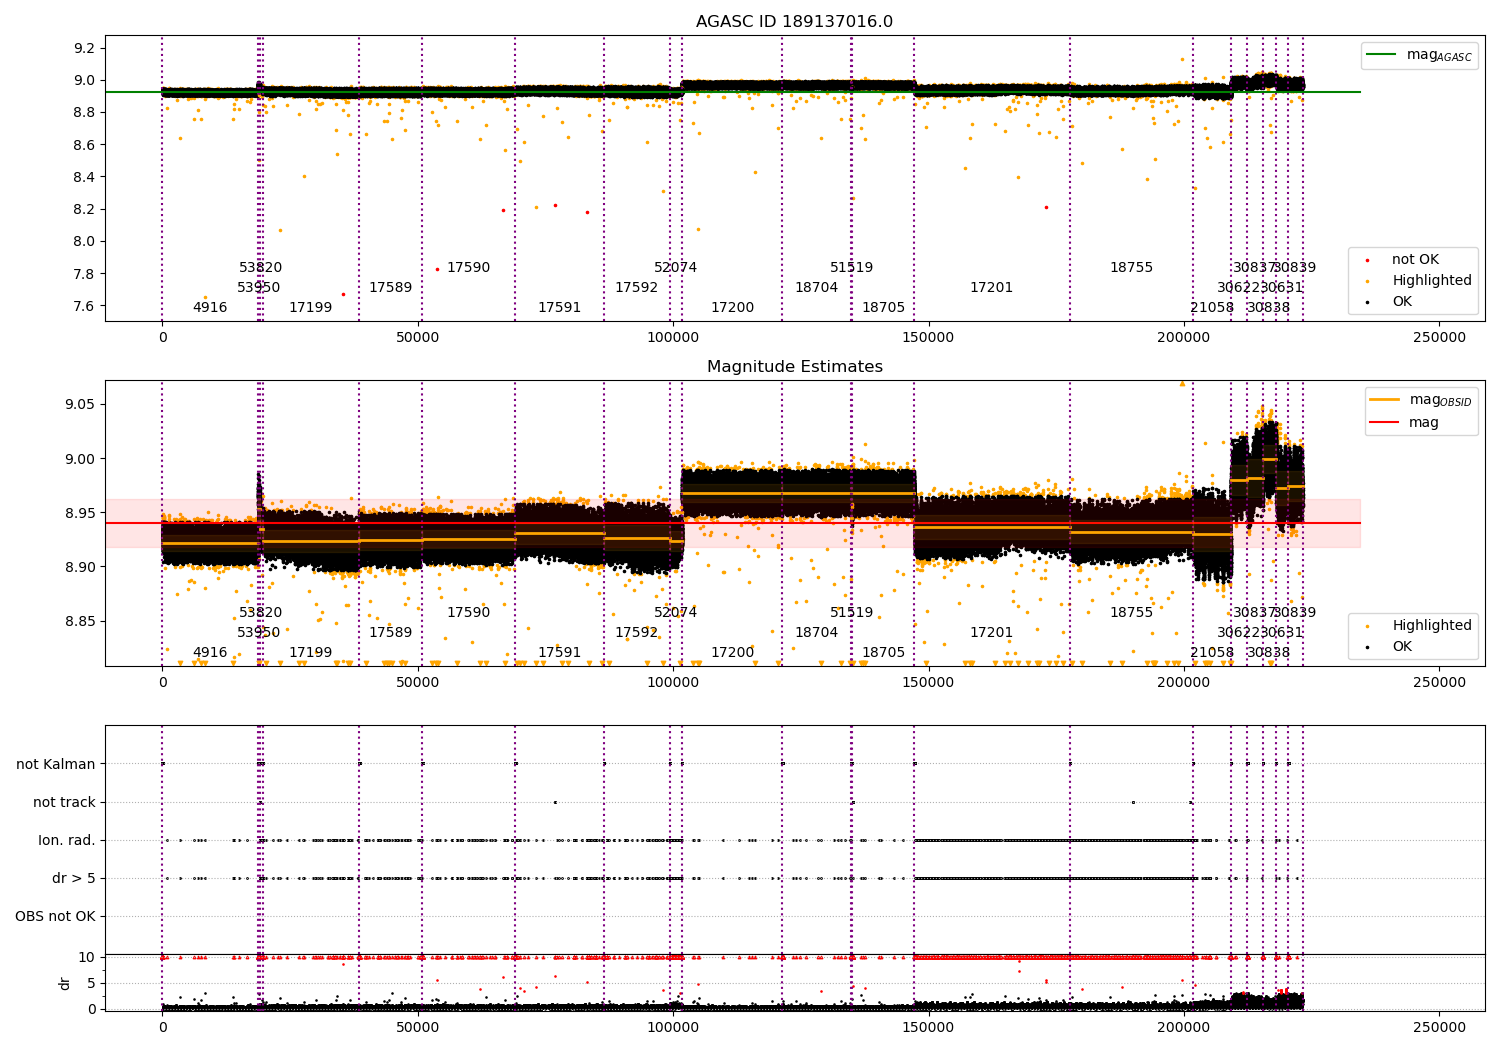Select 'OK' in the Magnitude Estimates legend
The width and height of the screenshot is (1500, 1050).
[1402, 647]
